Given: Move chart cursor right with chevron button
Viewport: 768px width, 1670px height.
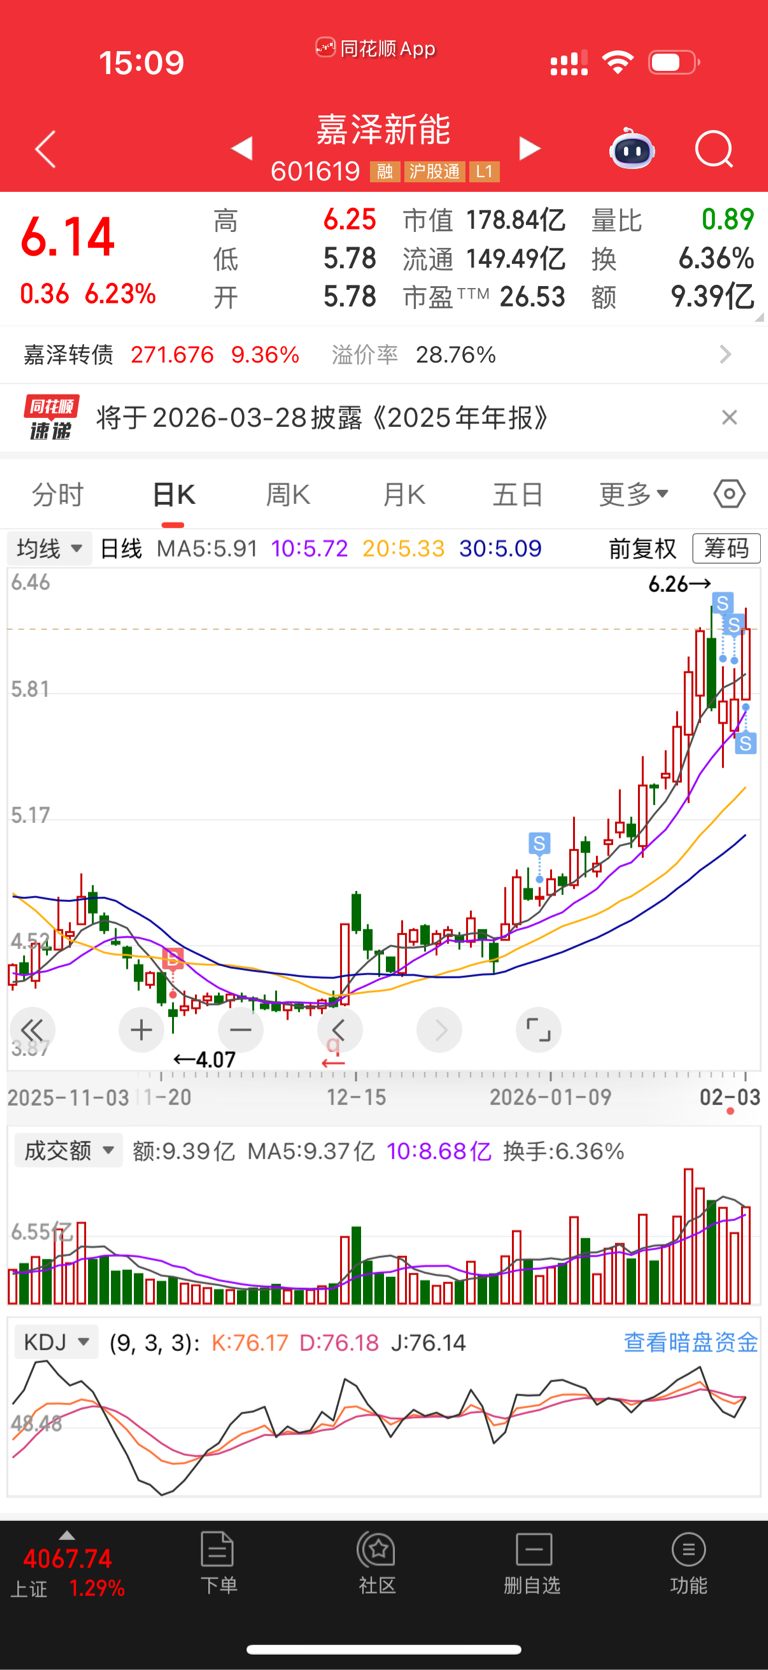Looking at the screenshot, I should (x=440, y=1030).
